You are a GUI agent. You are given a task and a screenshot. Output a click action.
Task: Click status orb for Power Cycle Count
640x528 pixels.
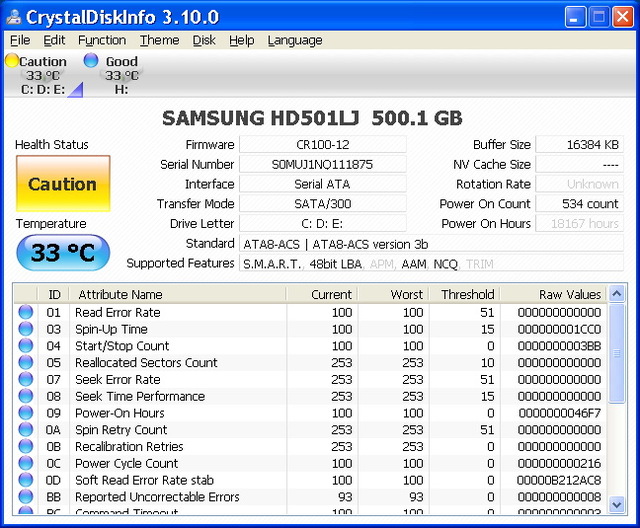(26, 463)
